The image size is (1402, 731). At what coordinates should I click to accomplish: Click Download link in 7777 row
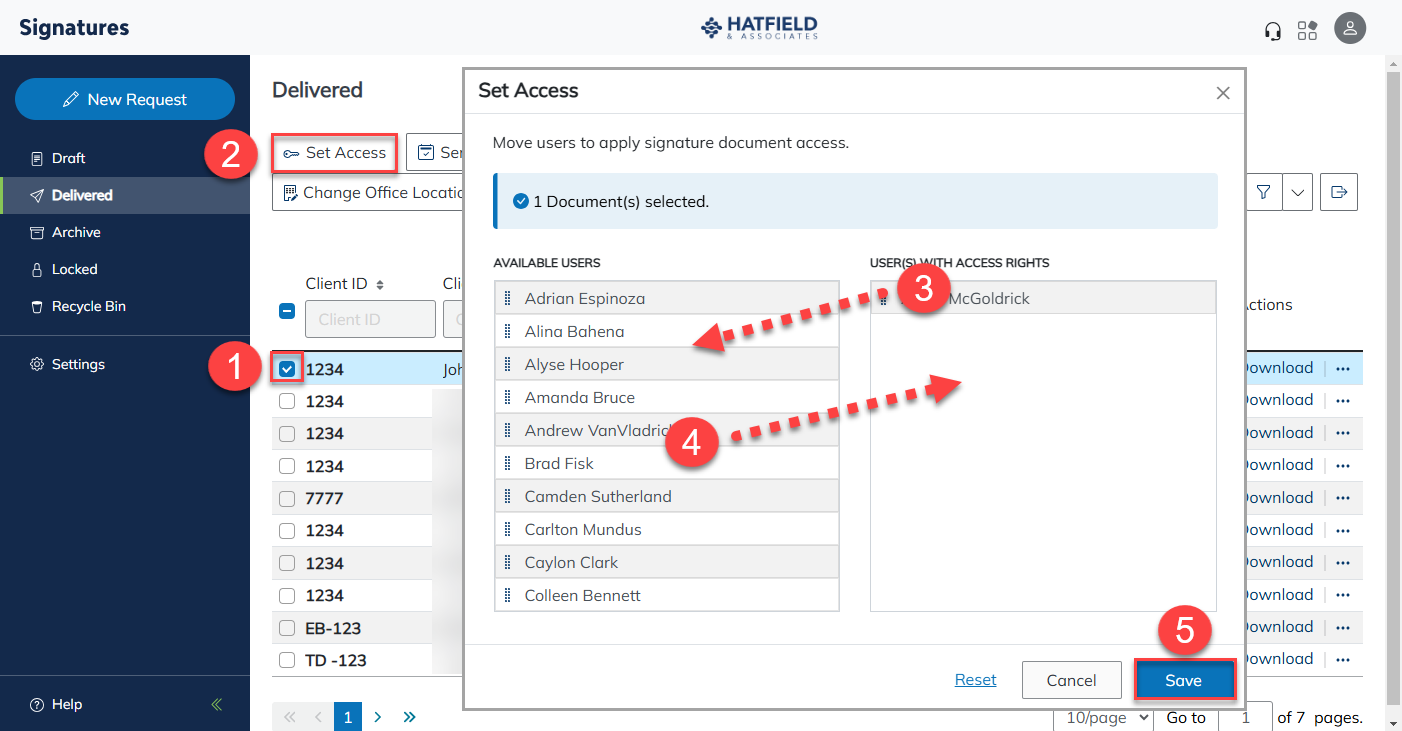1278,497
